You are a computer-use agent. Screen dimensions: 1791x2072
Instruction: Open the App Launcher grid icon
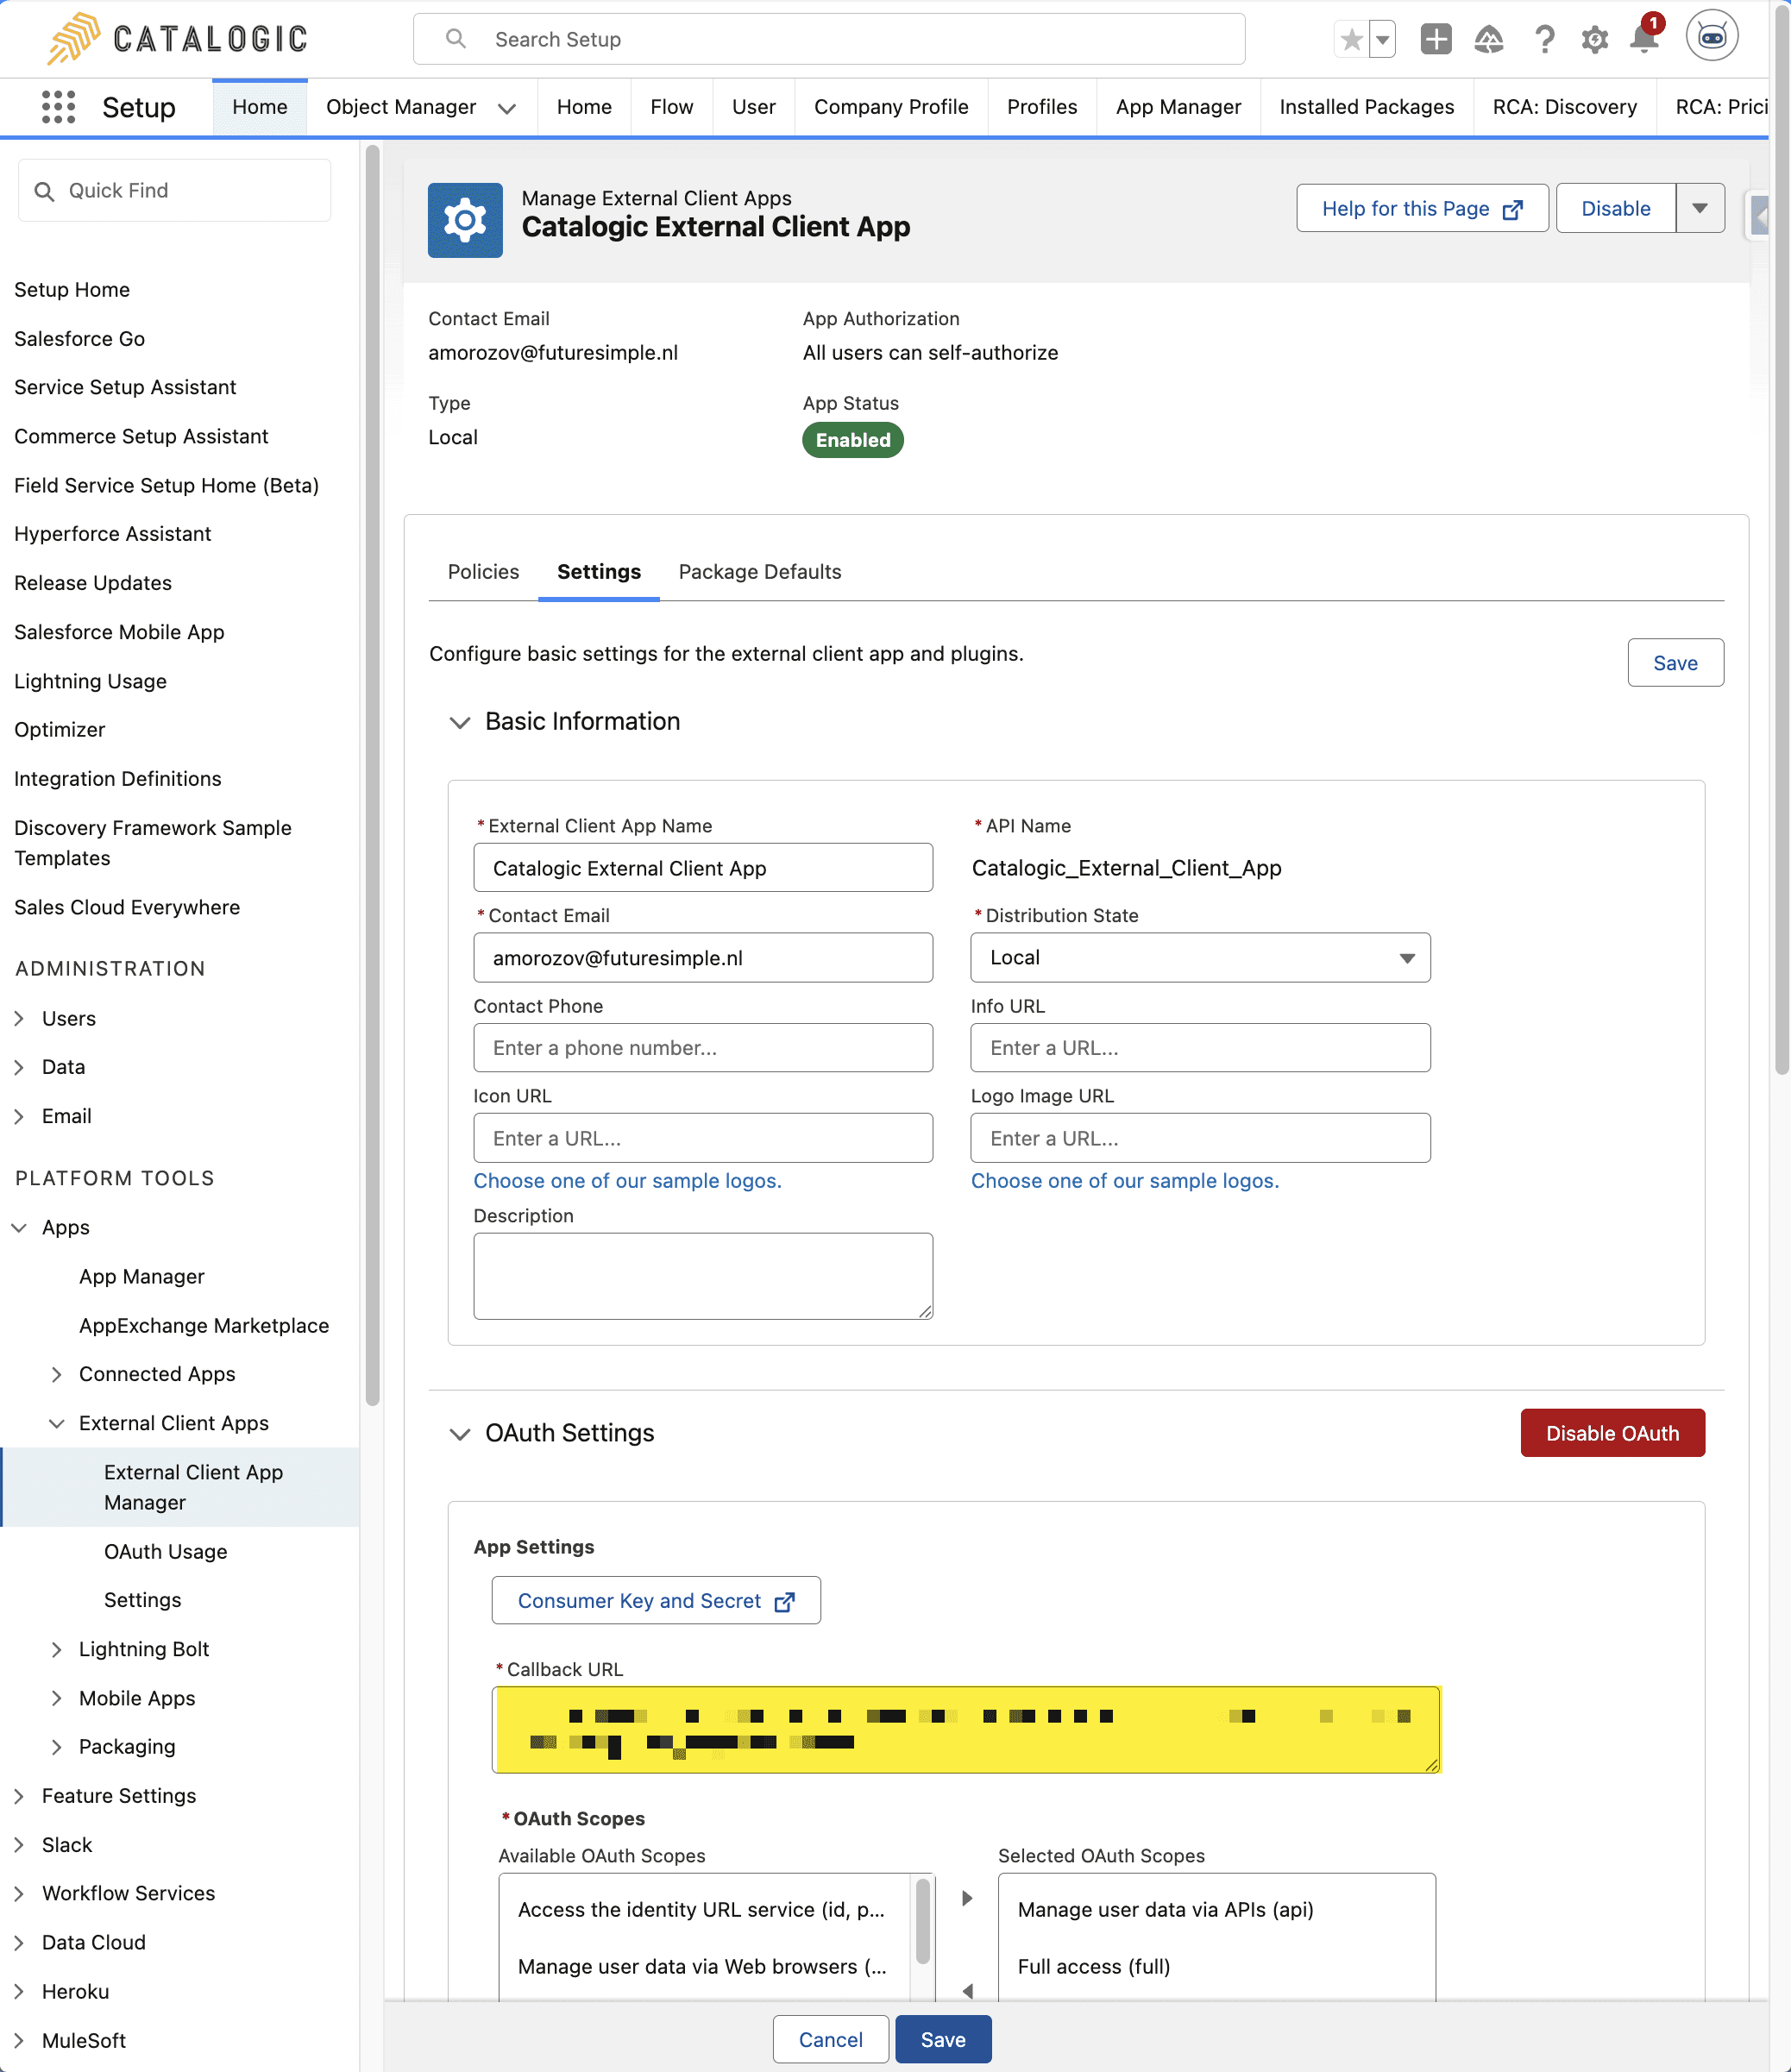tap(58, 107)
